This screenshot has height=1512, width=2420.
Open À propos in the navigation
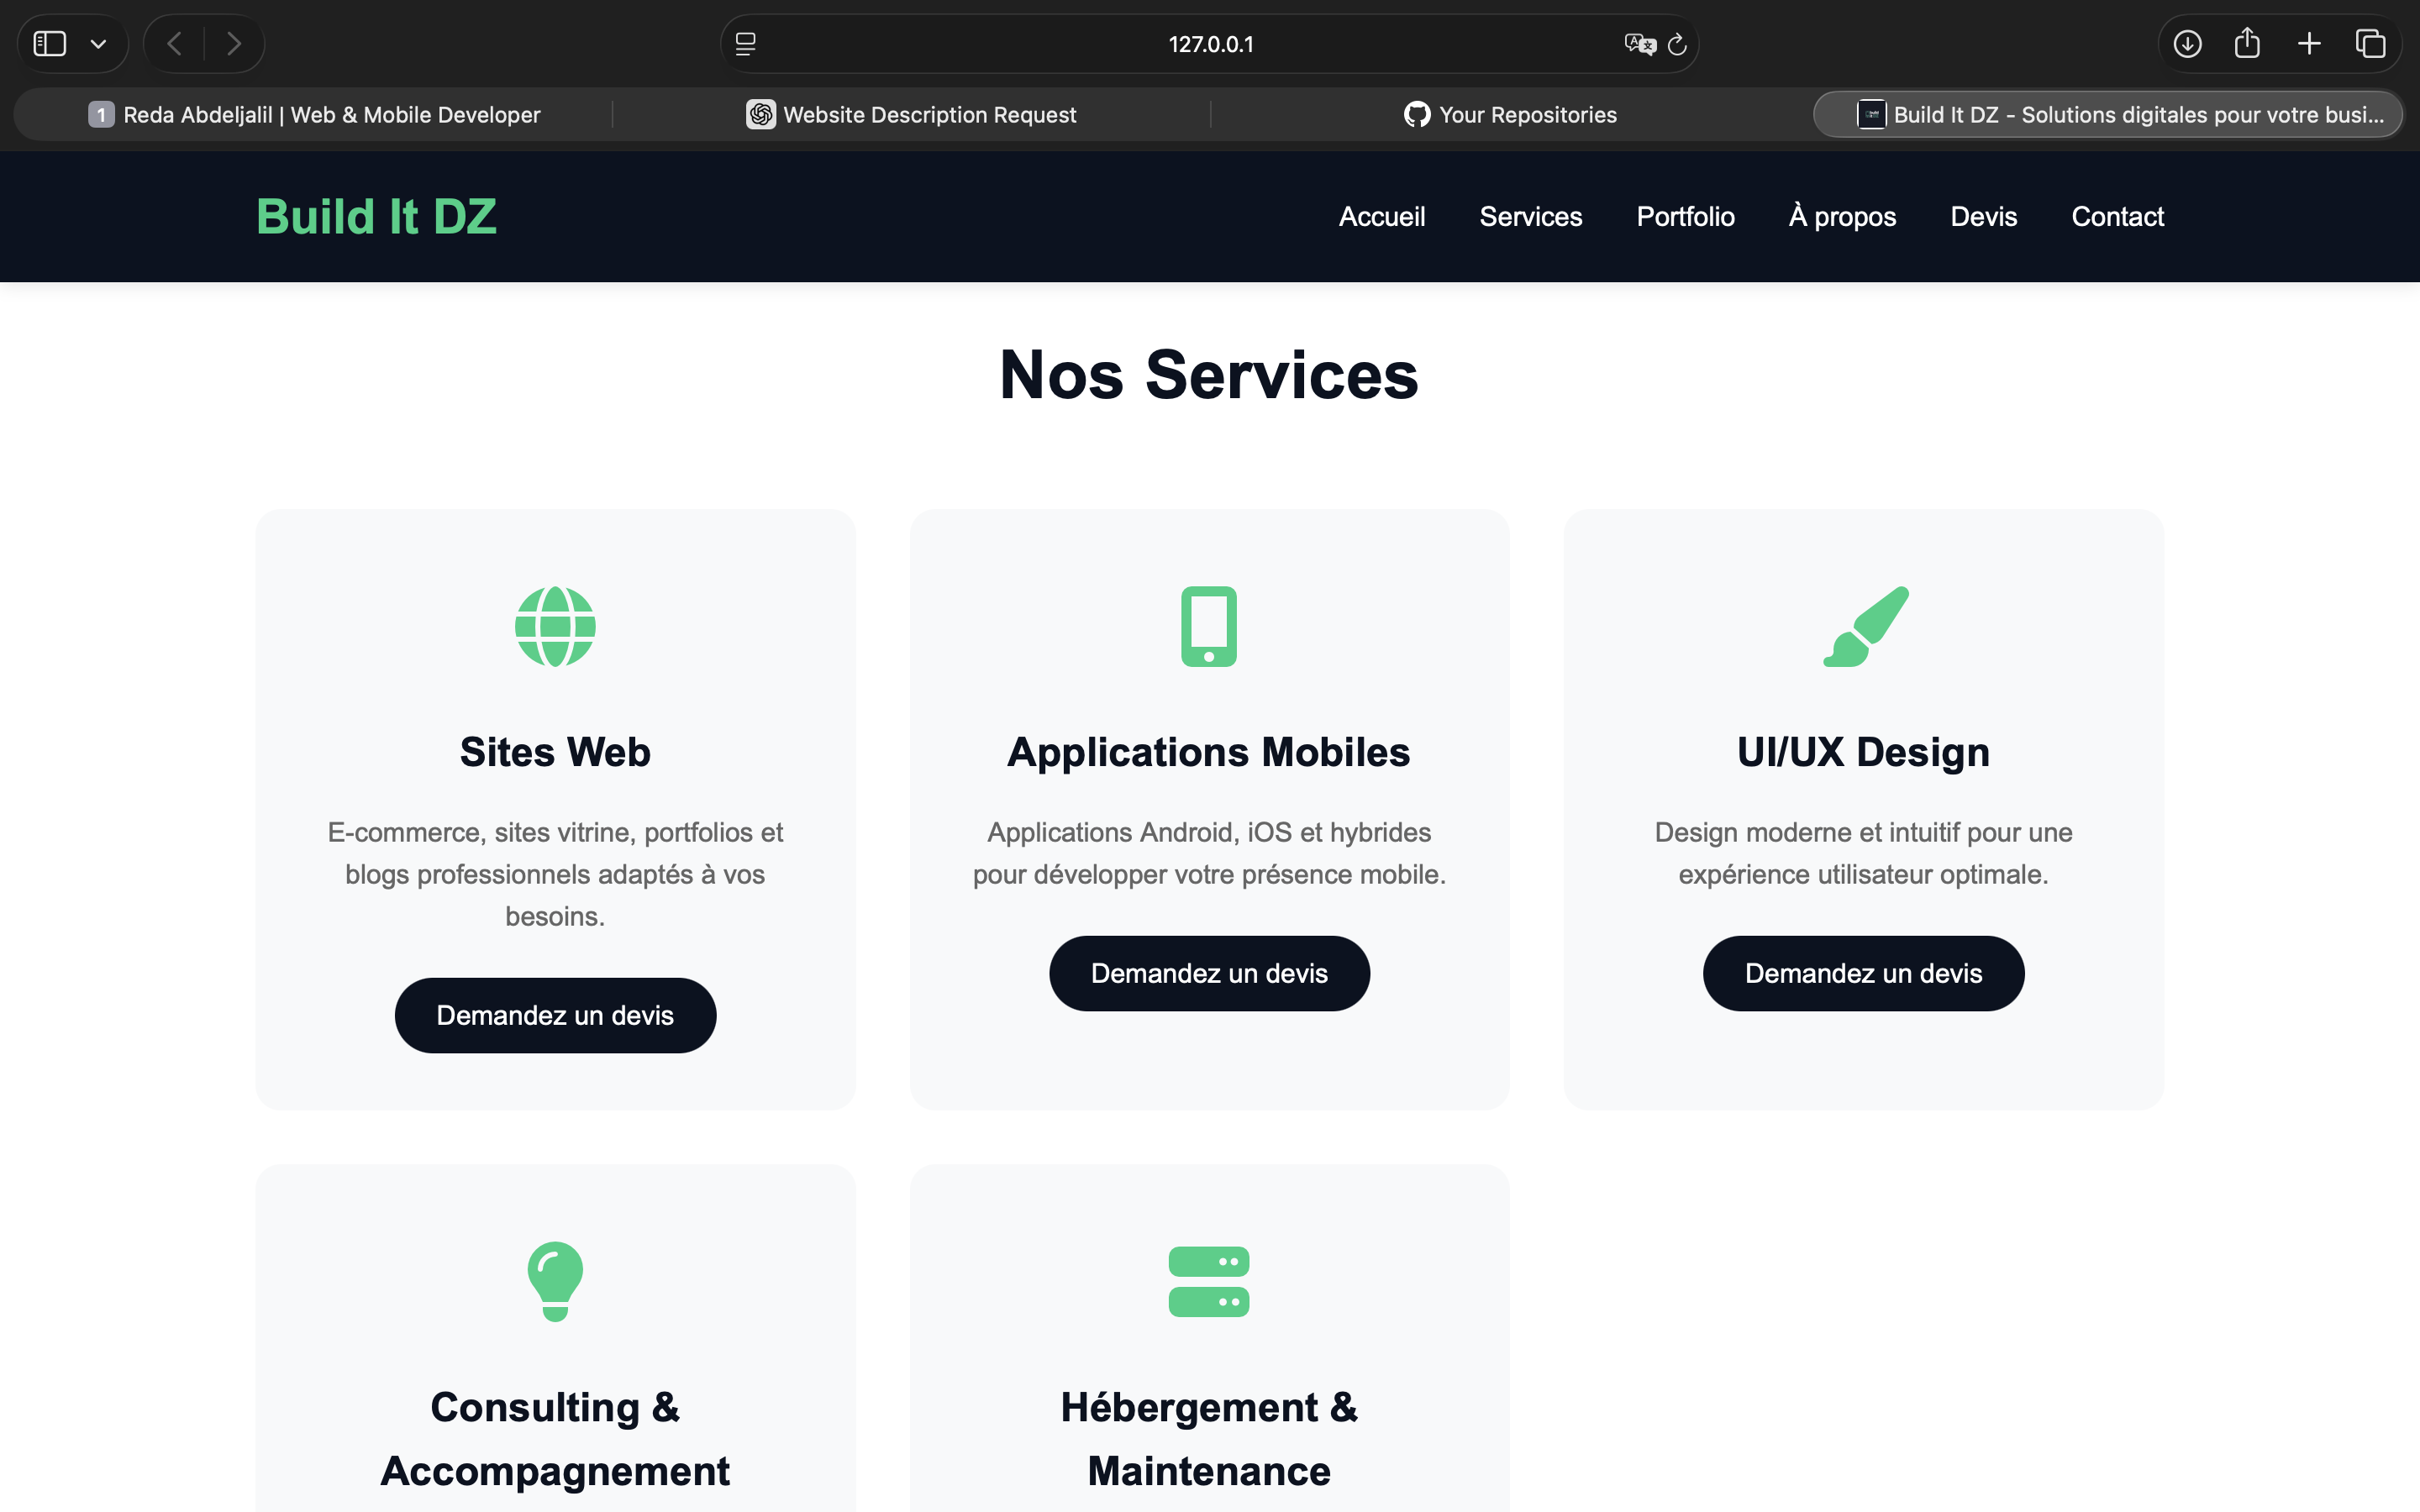1842,217
